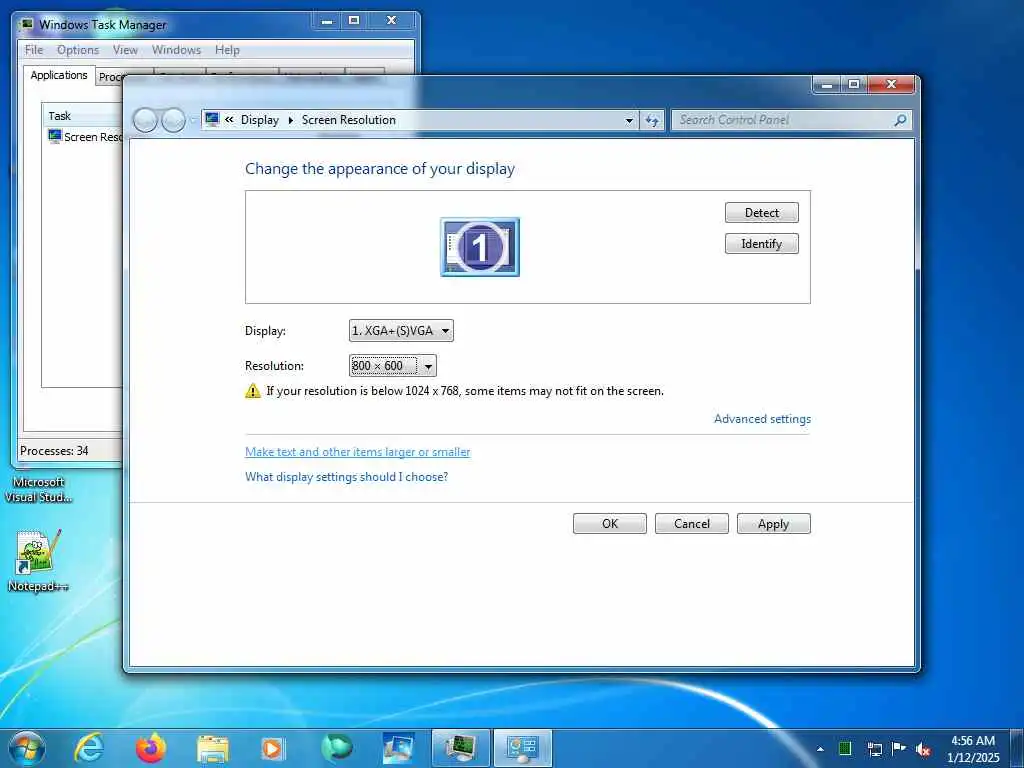Viewport: 1024px width, 768px height.
Task: Click the search magnifier icon
Action: (900, 120)
